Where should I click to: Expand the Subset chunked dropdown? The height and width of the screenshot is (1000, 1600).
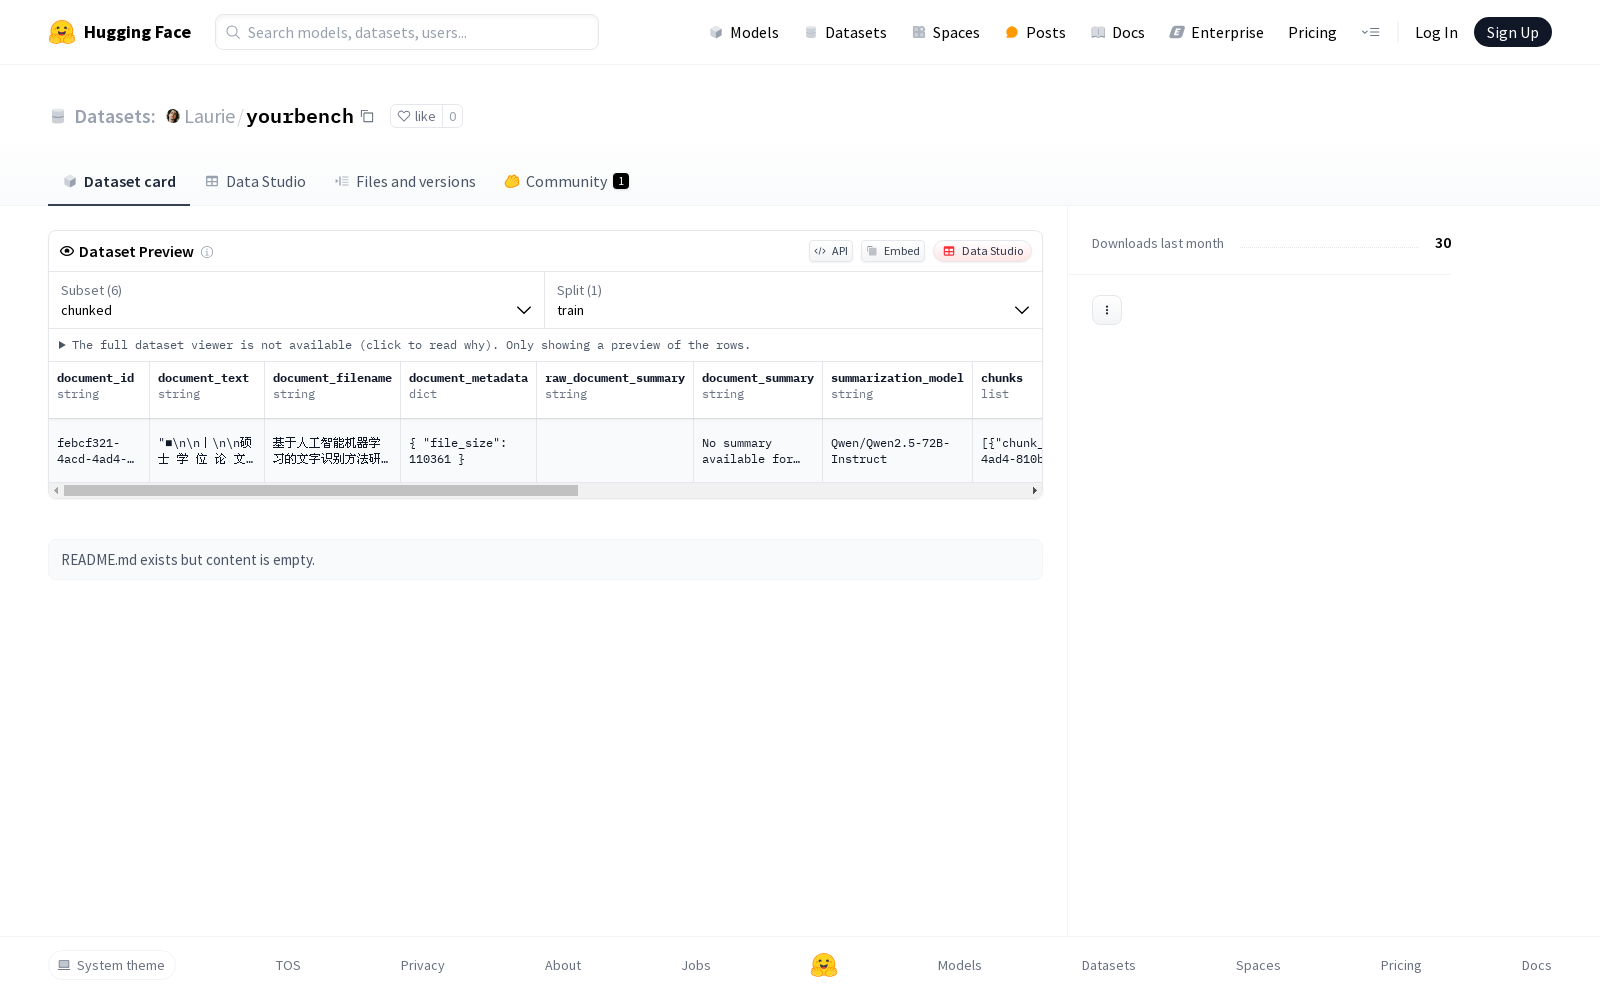point(296,300)
